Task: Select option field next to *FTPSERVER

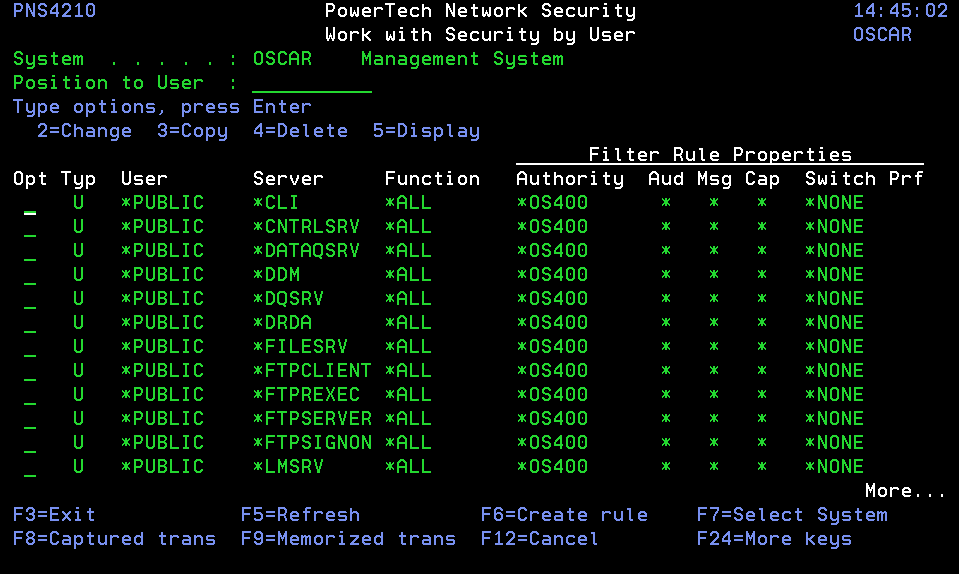Action: (x=30, y=420)
